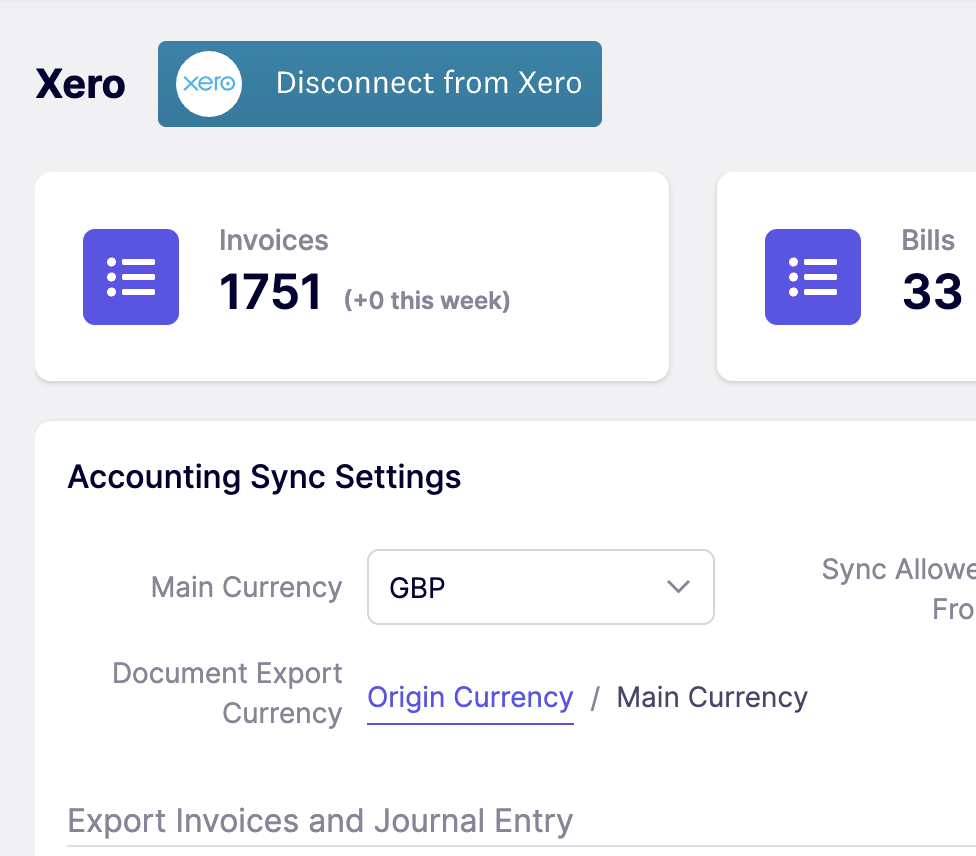The height and width of the screenshot is (856, 976).
Task: Toggle the Document Export Currency setting
Action: [x=470, y=697]
